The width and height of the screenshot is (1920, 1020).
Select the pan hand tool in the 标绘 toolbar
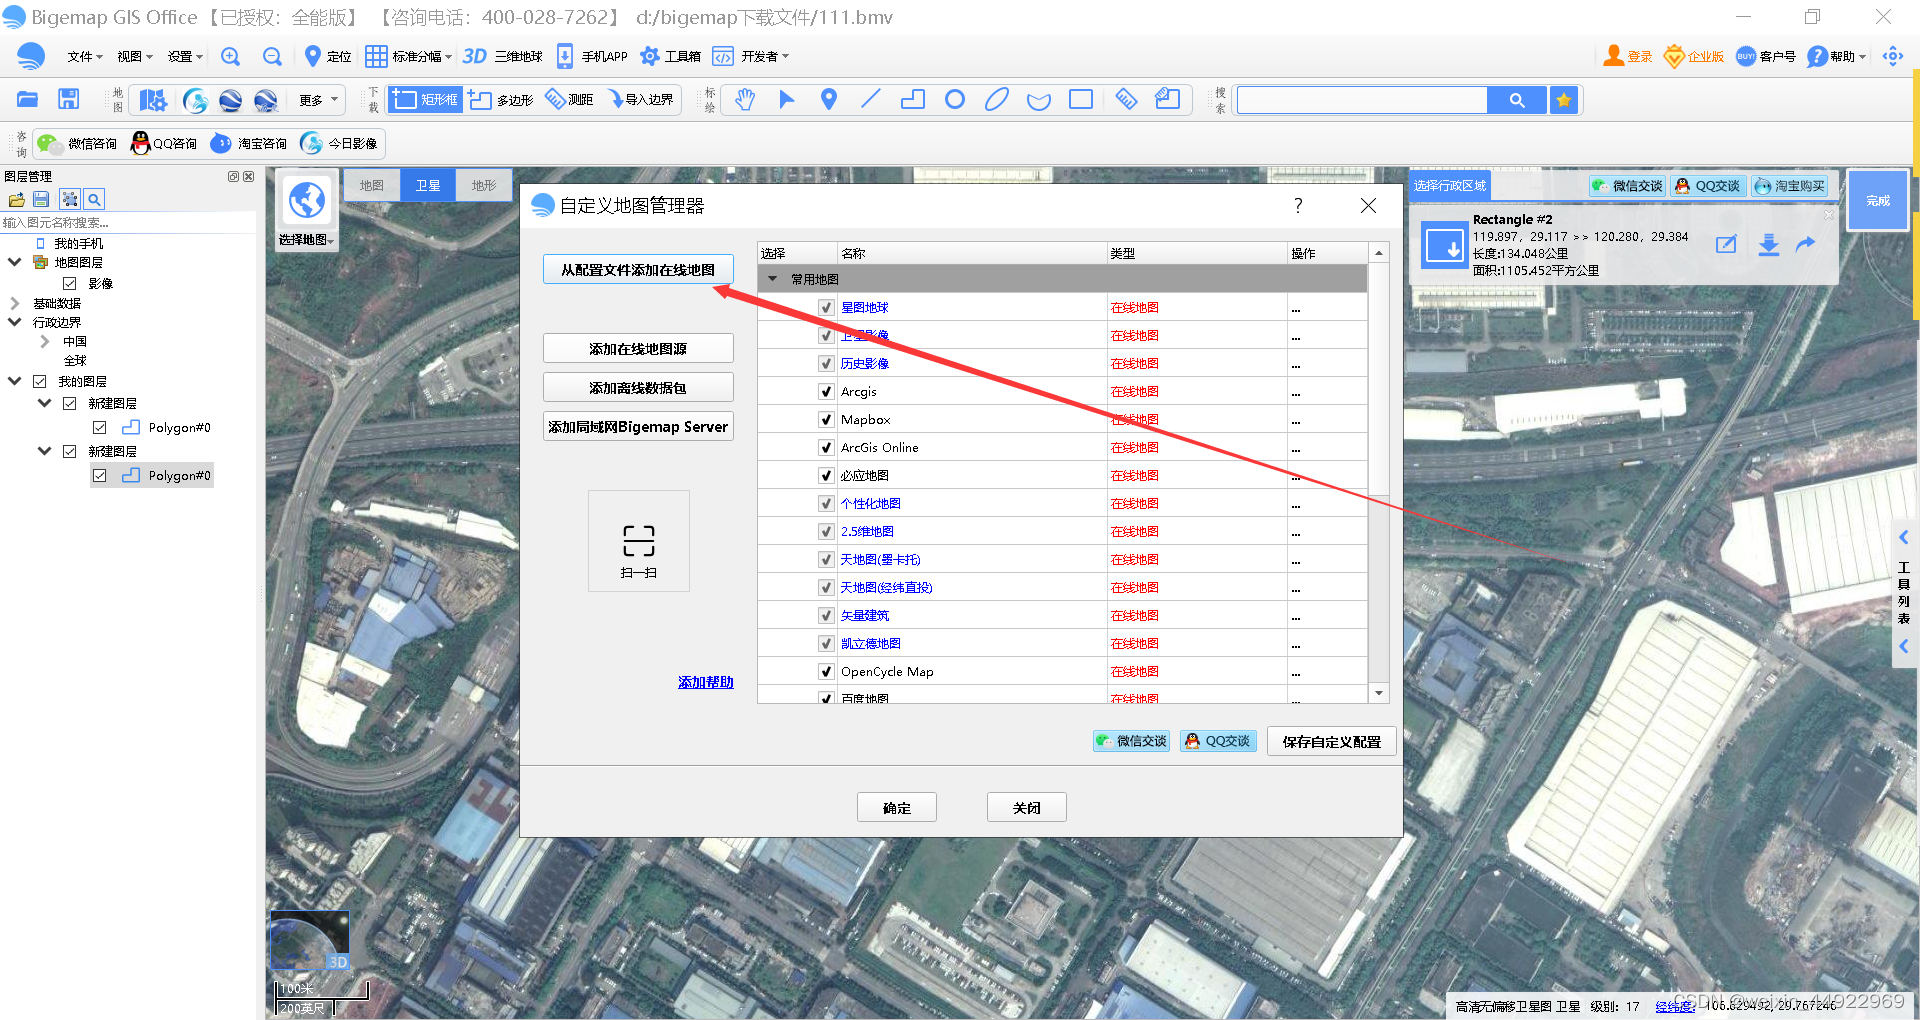(x=744, y=99)
